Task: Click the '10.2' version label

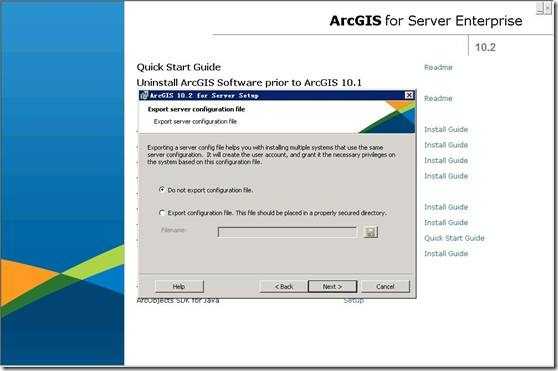Action: tap(485, 47)
